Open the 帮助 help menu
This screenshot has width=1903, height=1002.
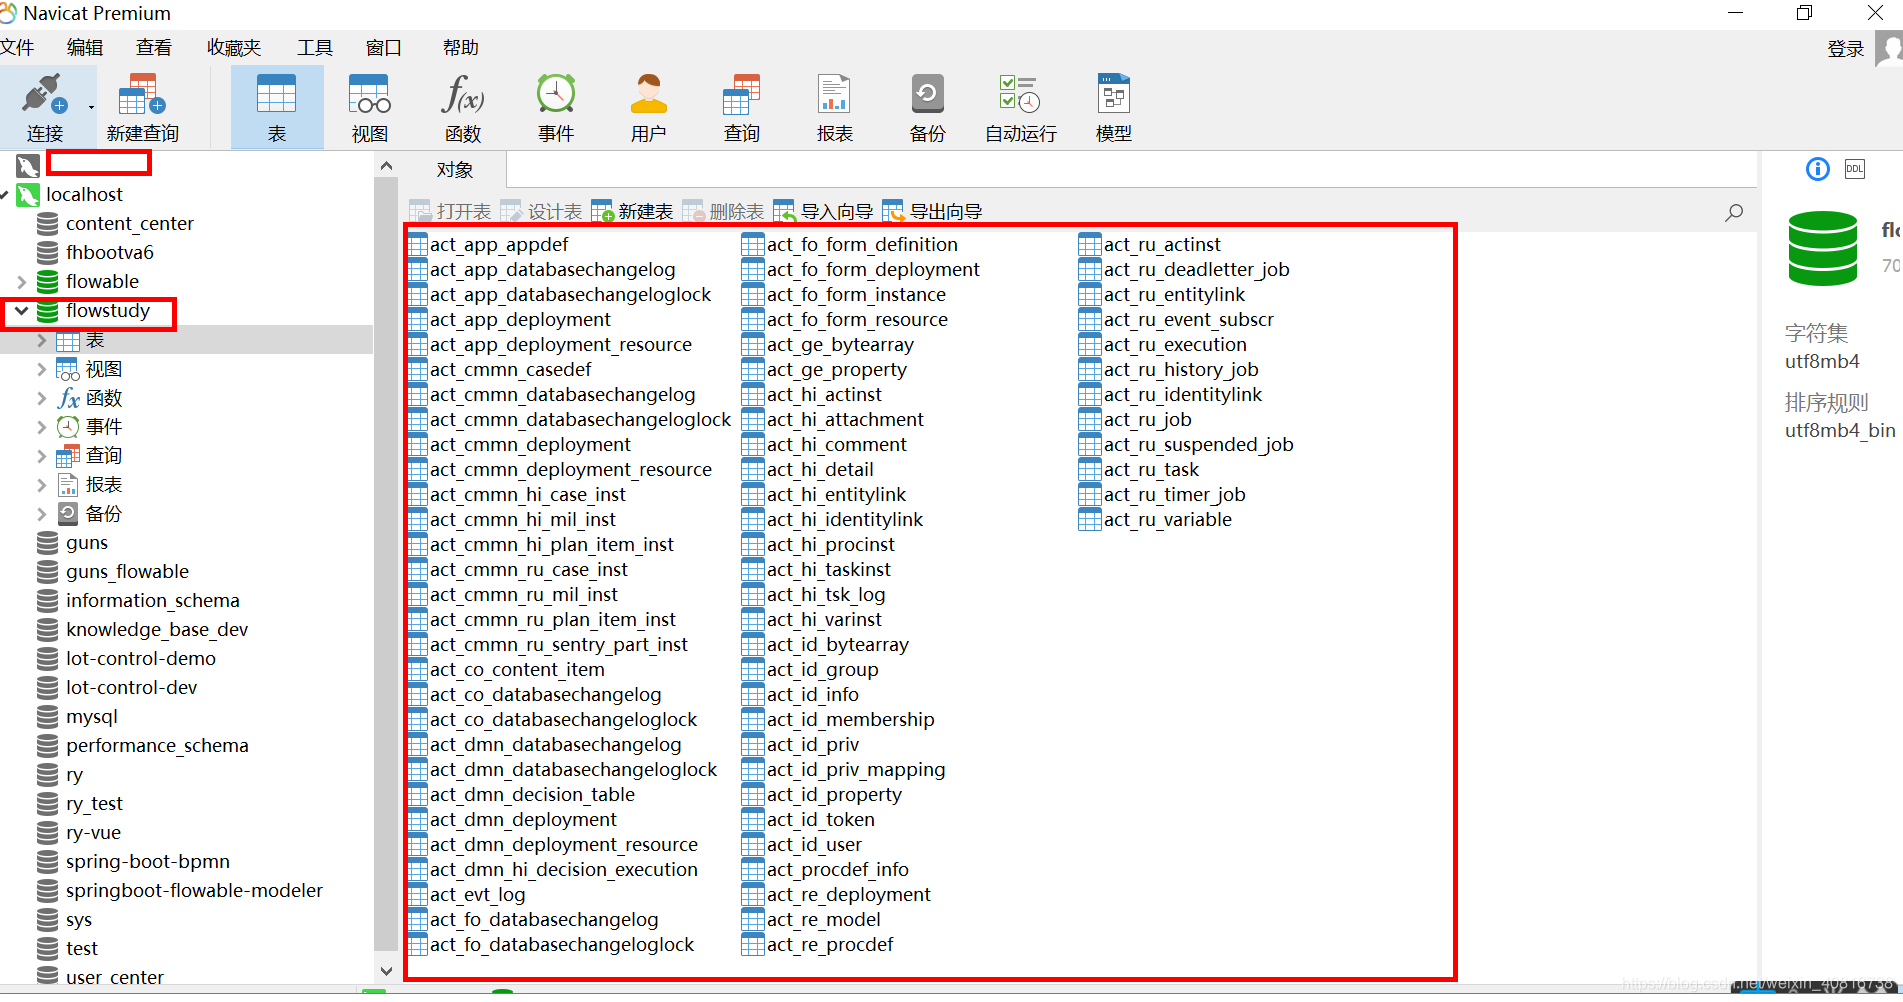coord(461,47)
